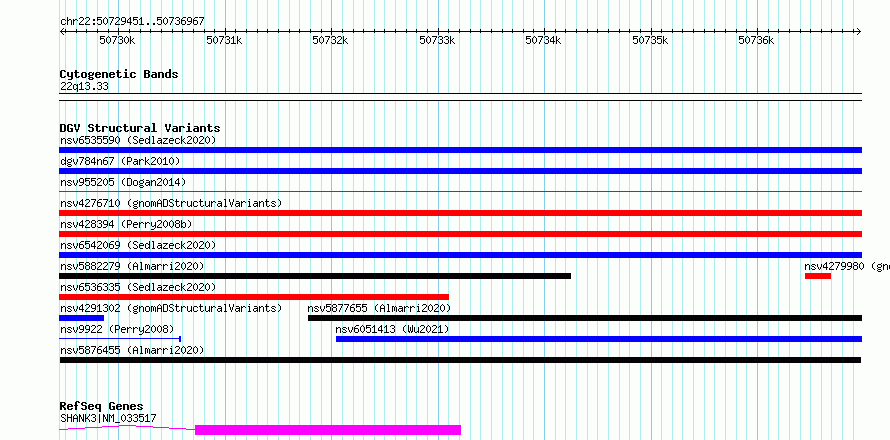Image resolution: width=890 pixels, height=440 pixels.
Task: Click the black bar under nsv5876455
Action: pyautogui.click(x=460, y=360)
